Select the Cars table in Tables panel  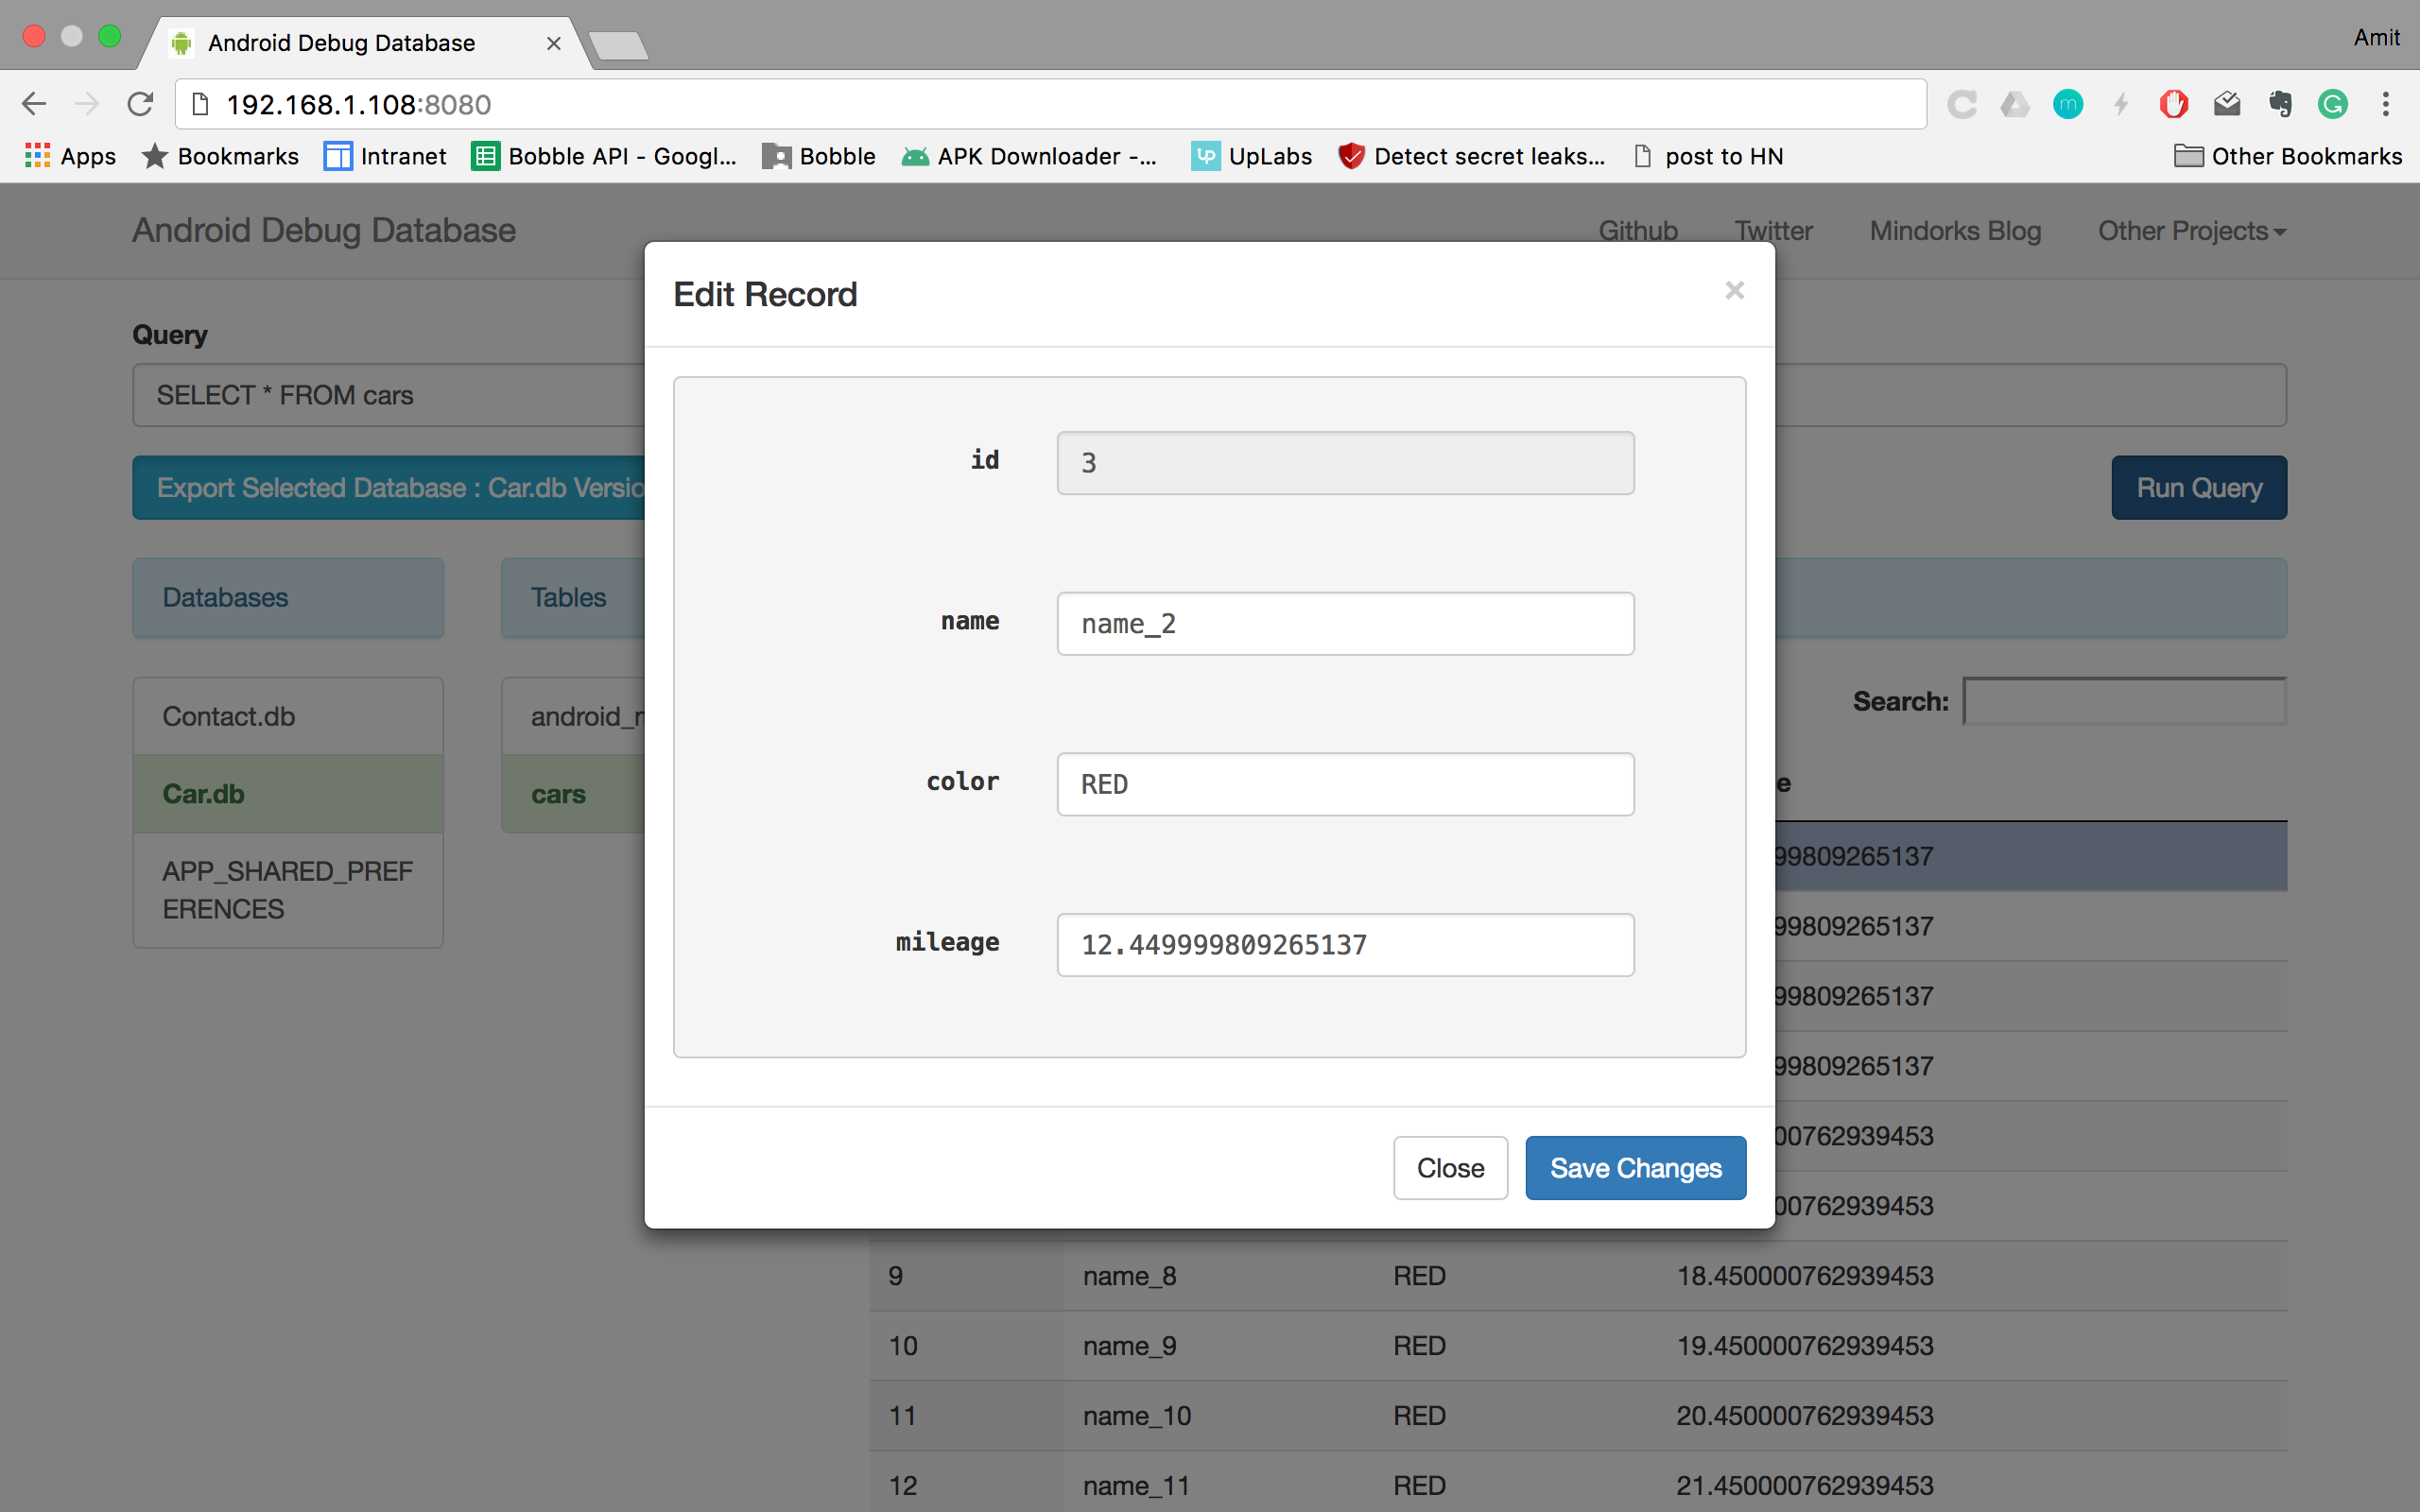point(556,793)
